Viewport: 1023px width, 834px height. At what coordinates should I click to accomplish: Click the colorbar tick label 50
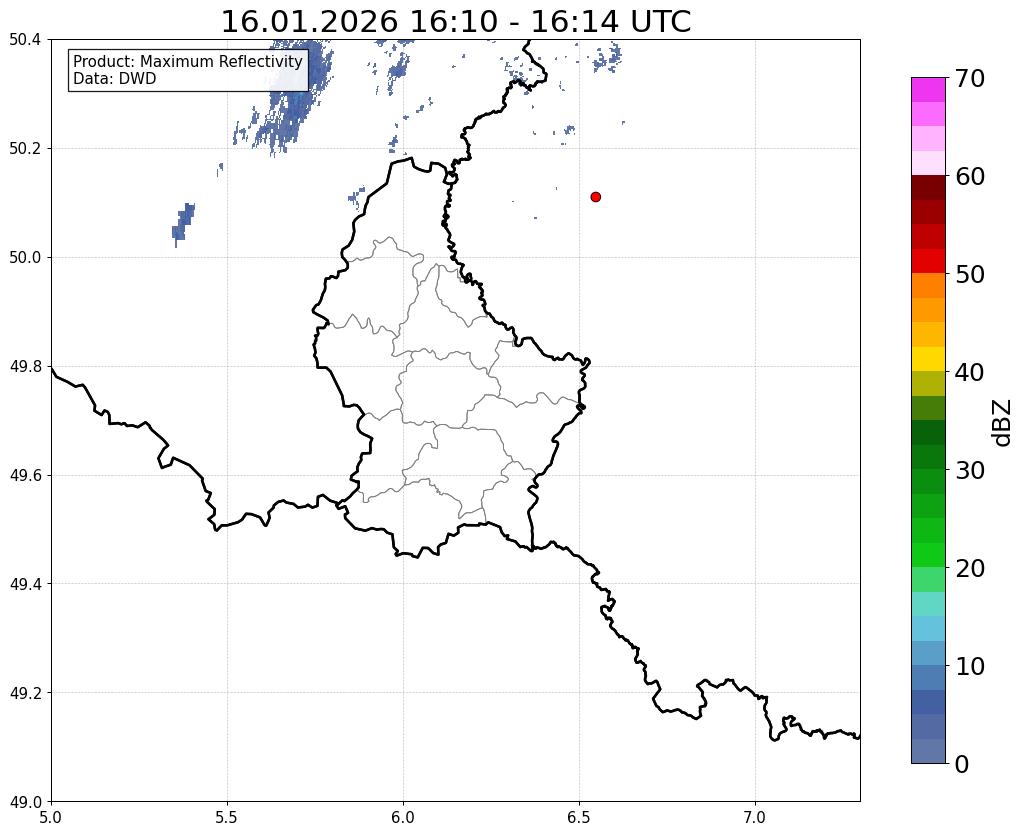[970, 274]
